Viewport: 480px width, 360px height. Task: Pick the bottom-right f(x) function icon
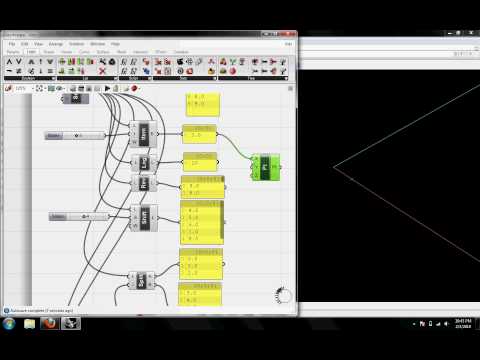click(134, 71)
